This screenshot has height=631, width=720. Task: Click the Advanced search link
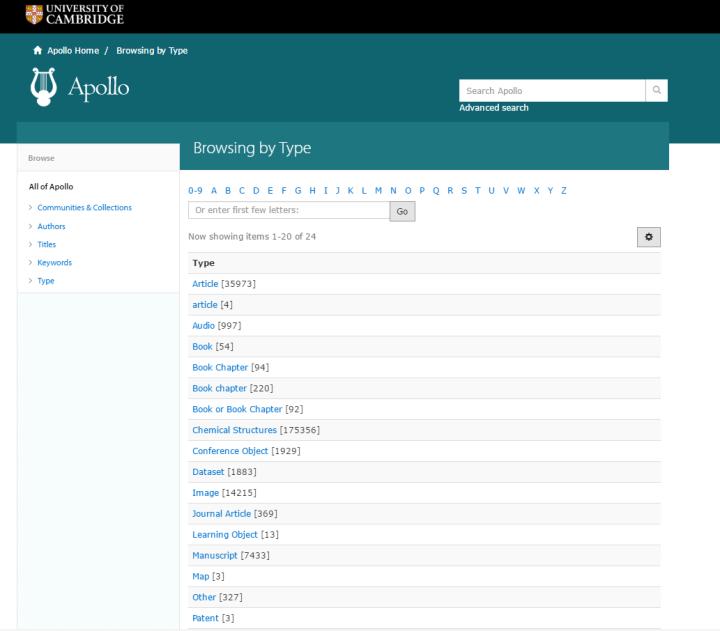tap(494, 108)
